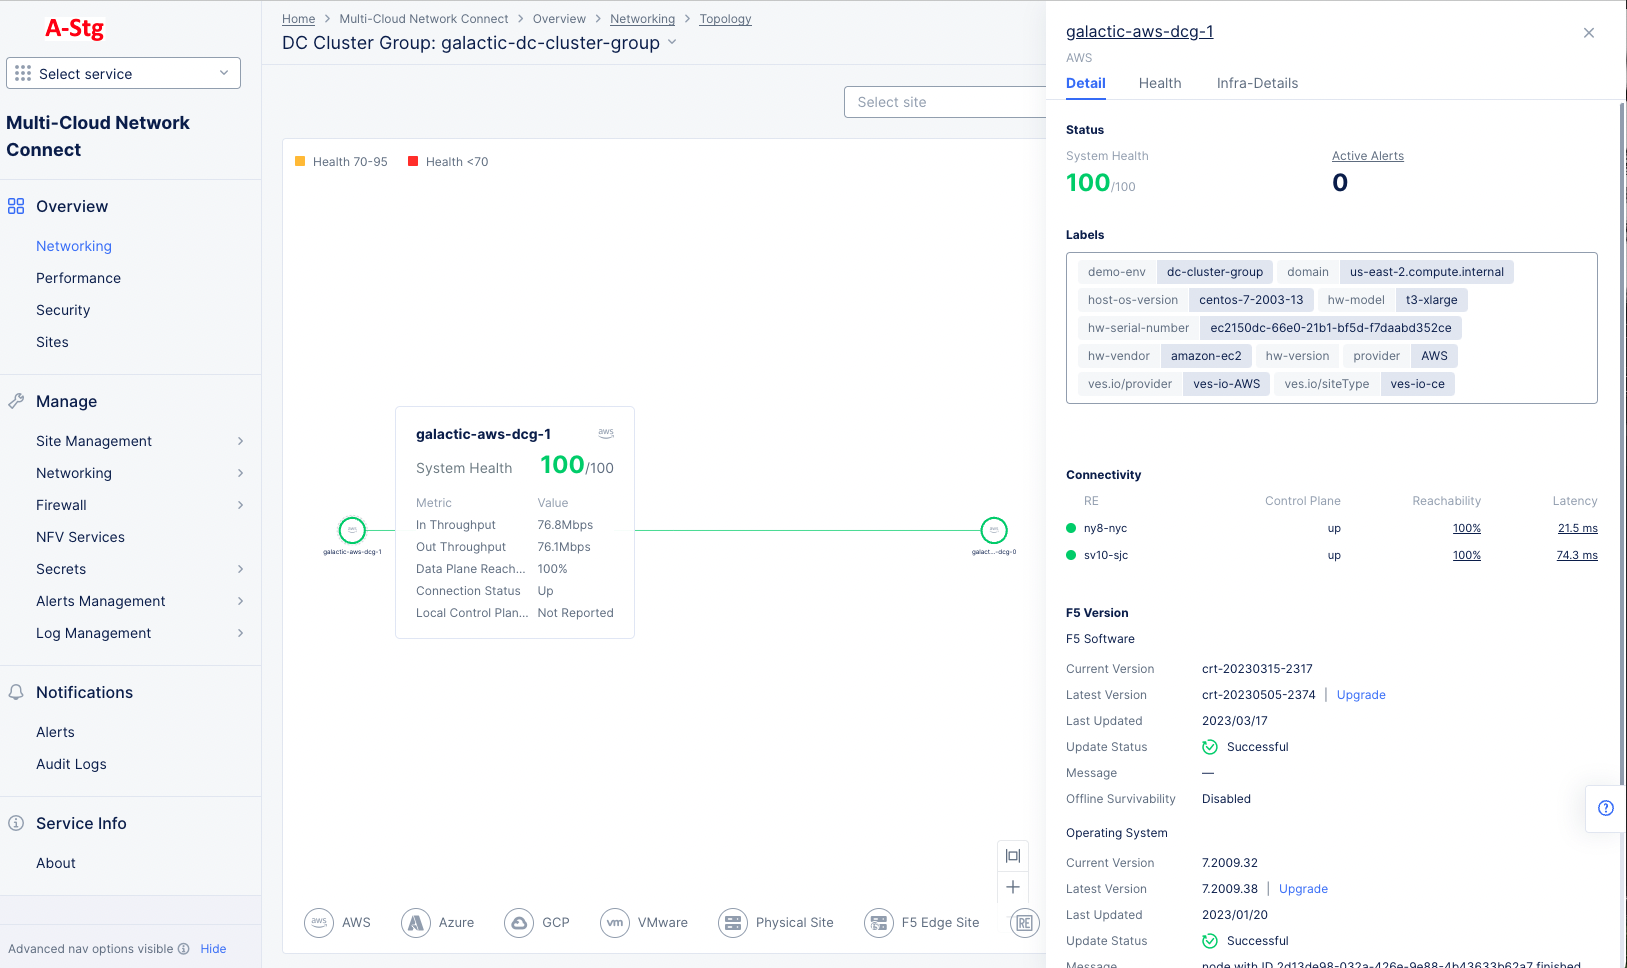This screenshot has height=968, width=1627.
Task: Select the AWS provider icon in the legend
Action: tap(319, 922)
